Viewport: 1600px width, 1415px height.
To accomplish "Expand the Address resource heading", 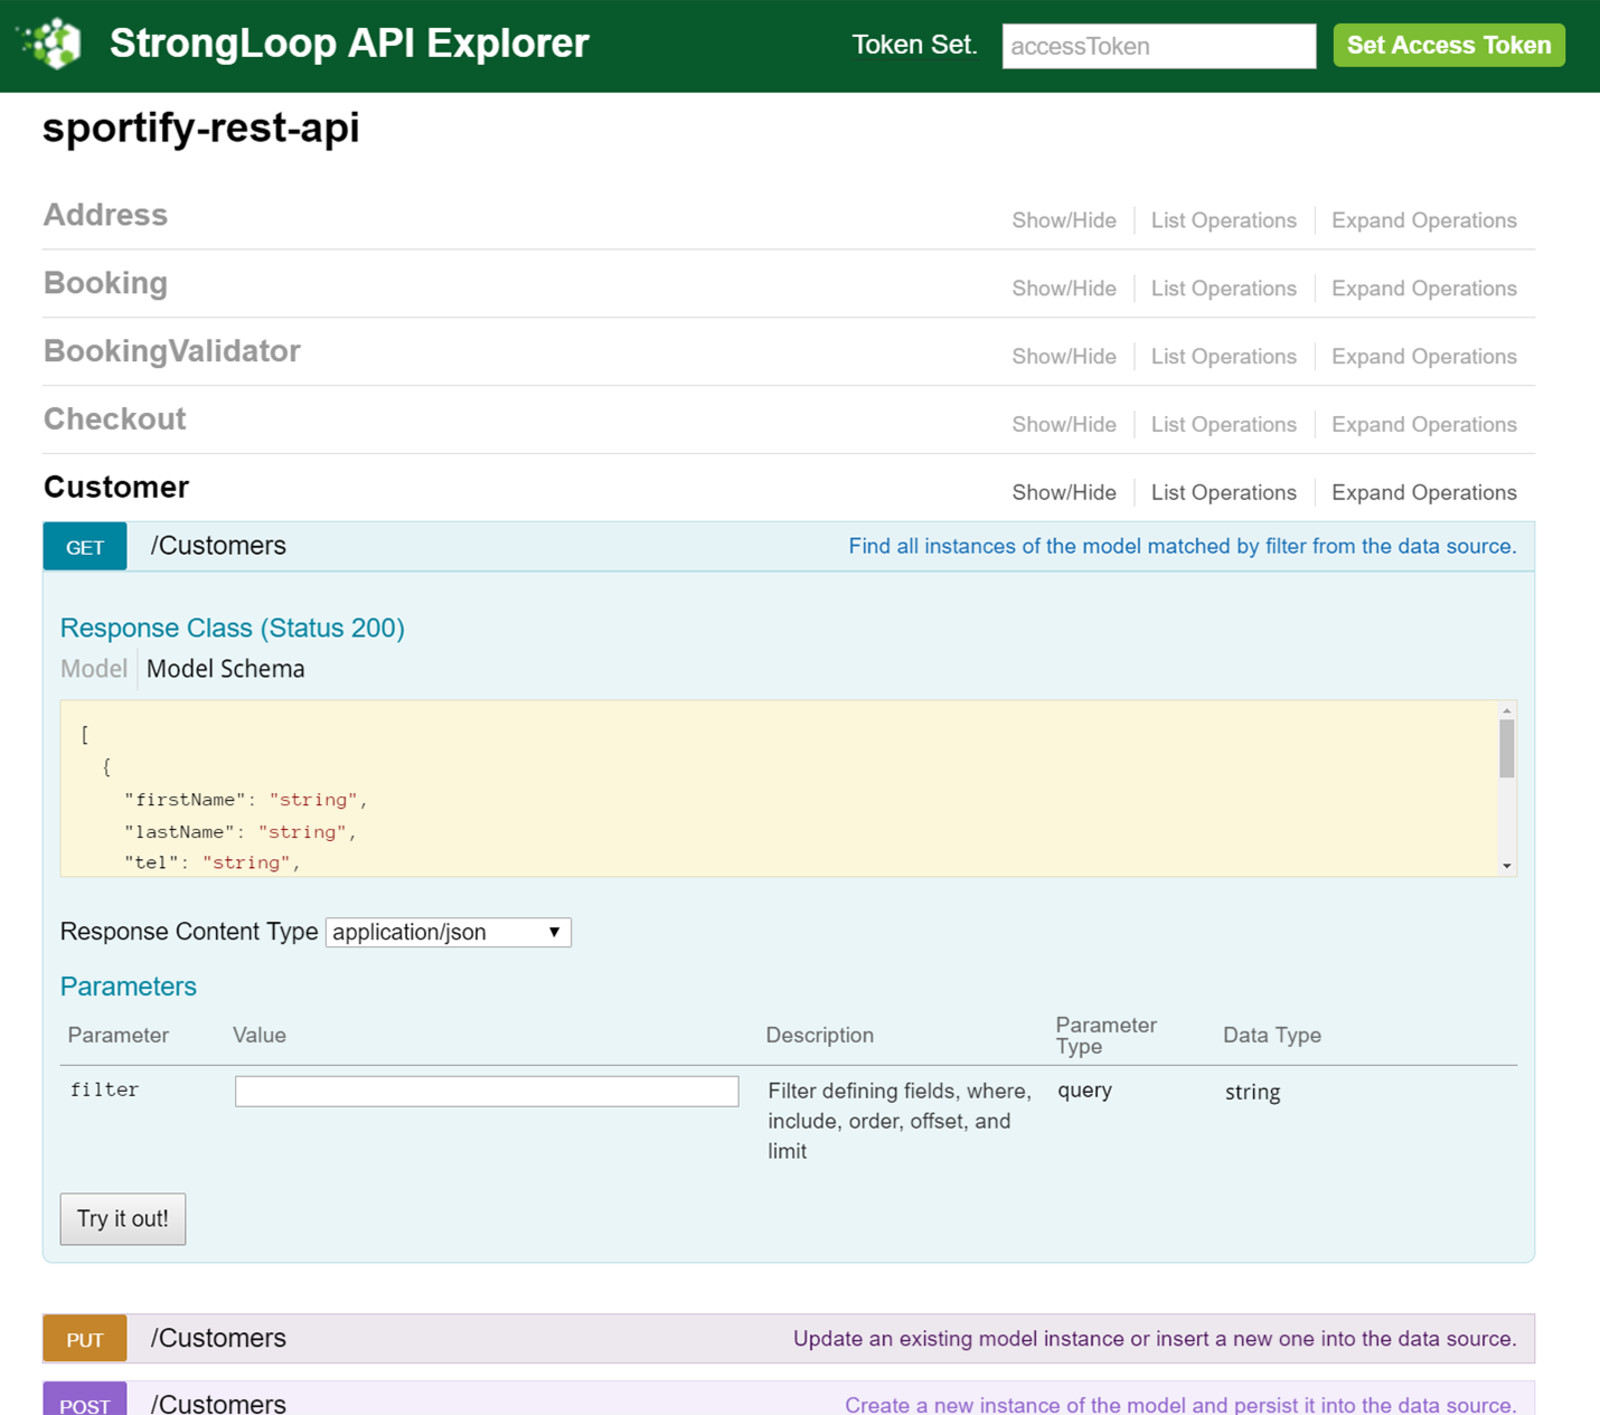I will (105, 215).
